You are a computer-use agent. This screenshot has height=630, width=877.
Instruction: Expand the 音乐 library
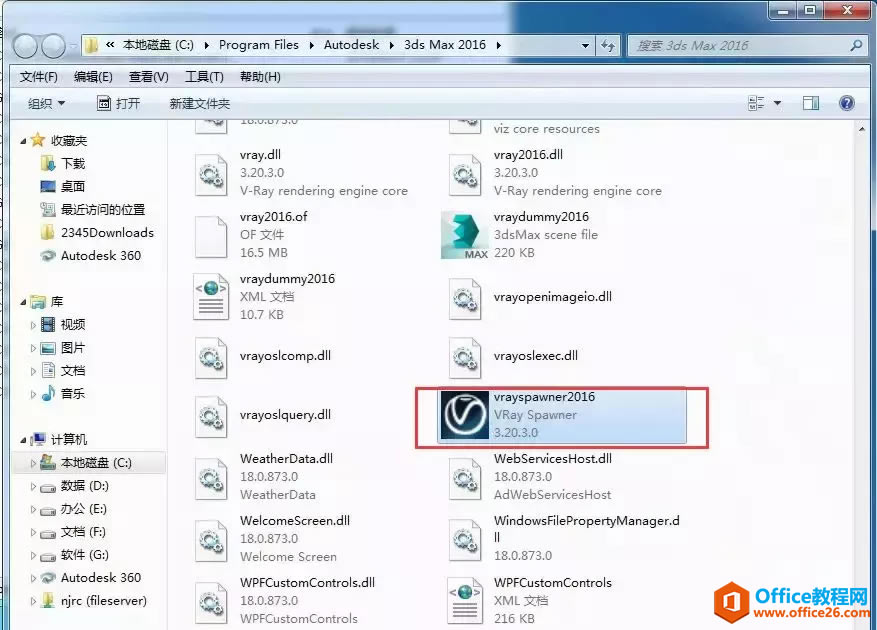pos(33,394)
